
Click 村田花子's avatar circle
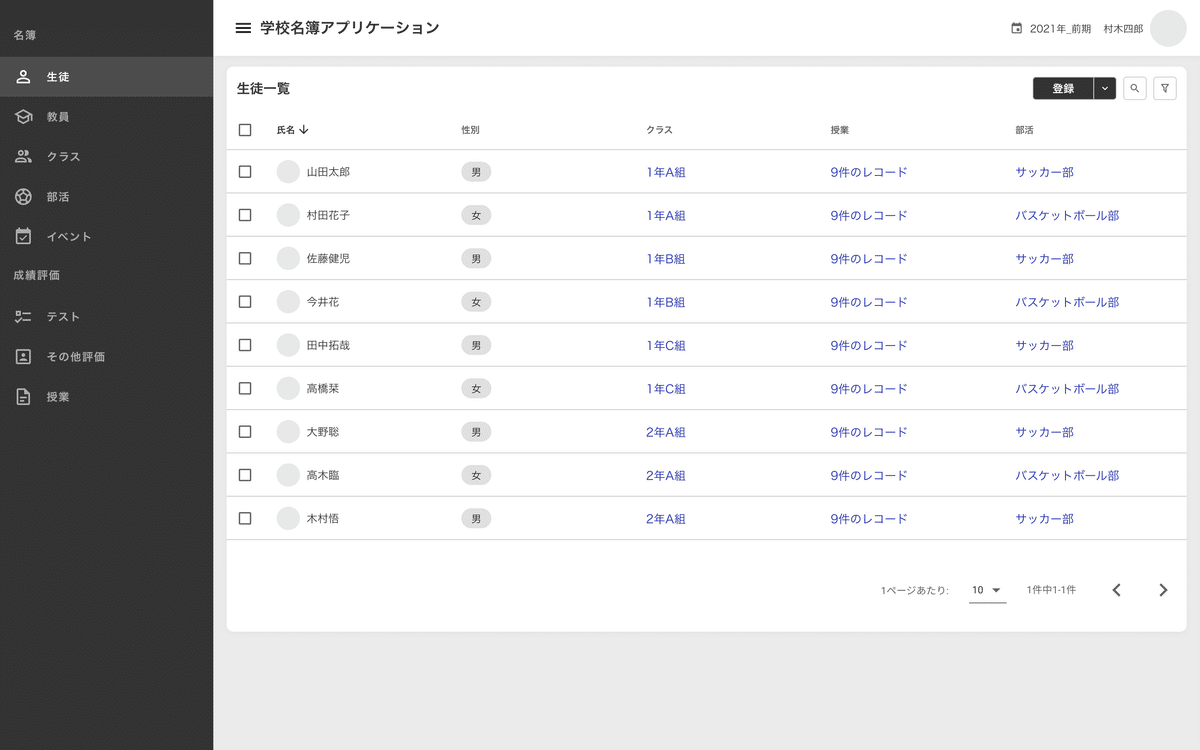coord(288,215)
